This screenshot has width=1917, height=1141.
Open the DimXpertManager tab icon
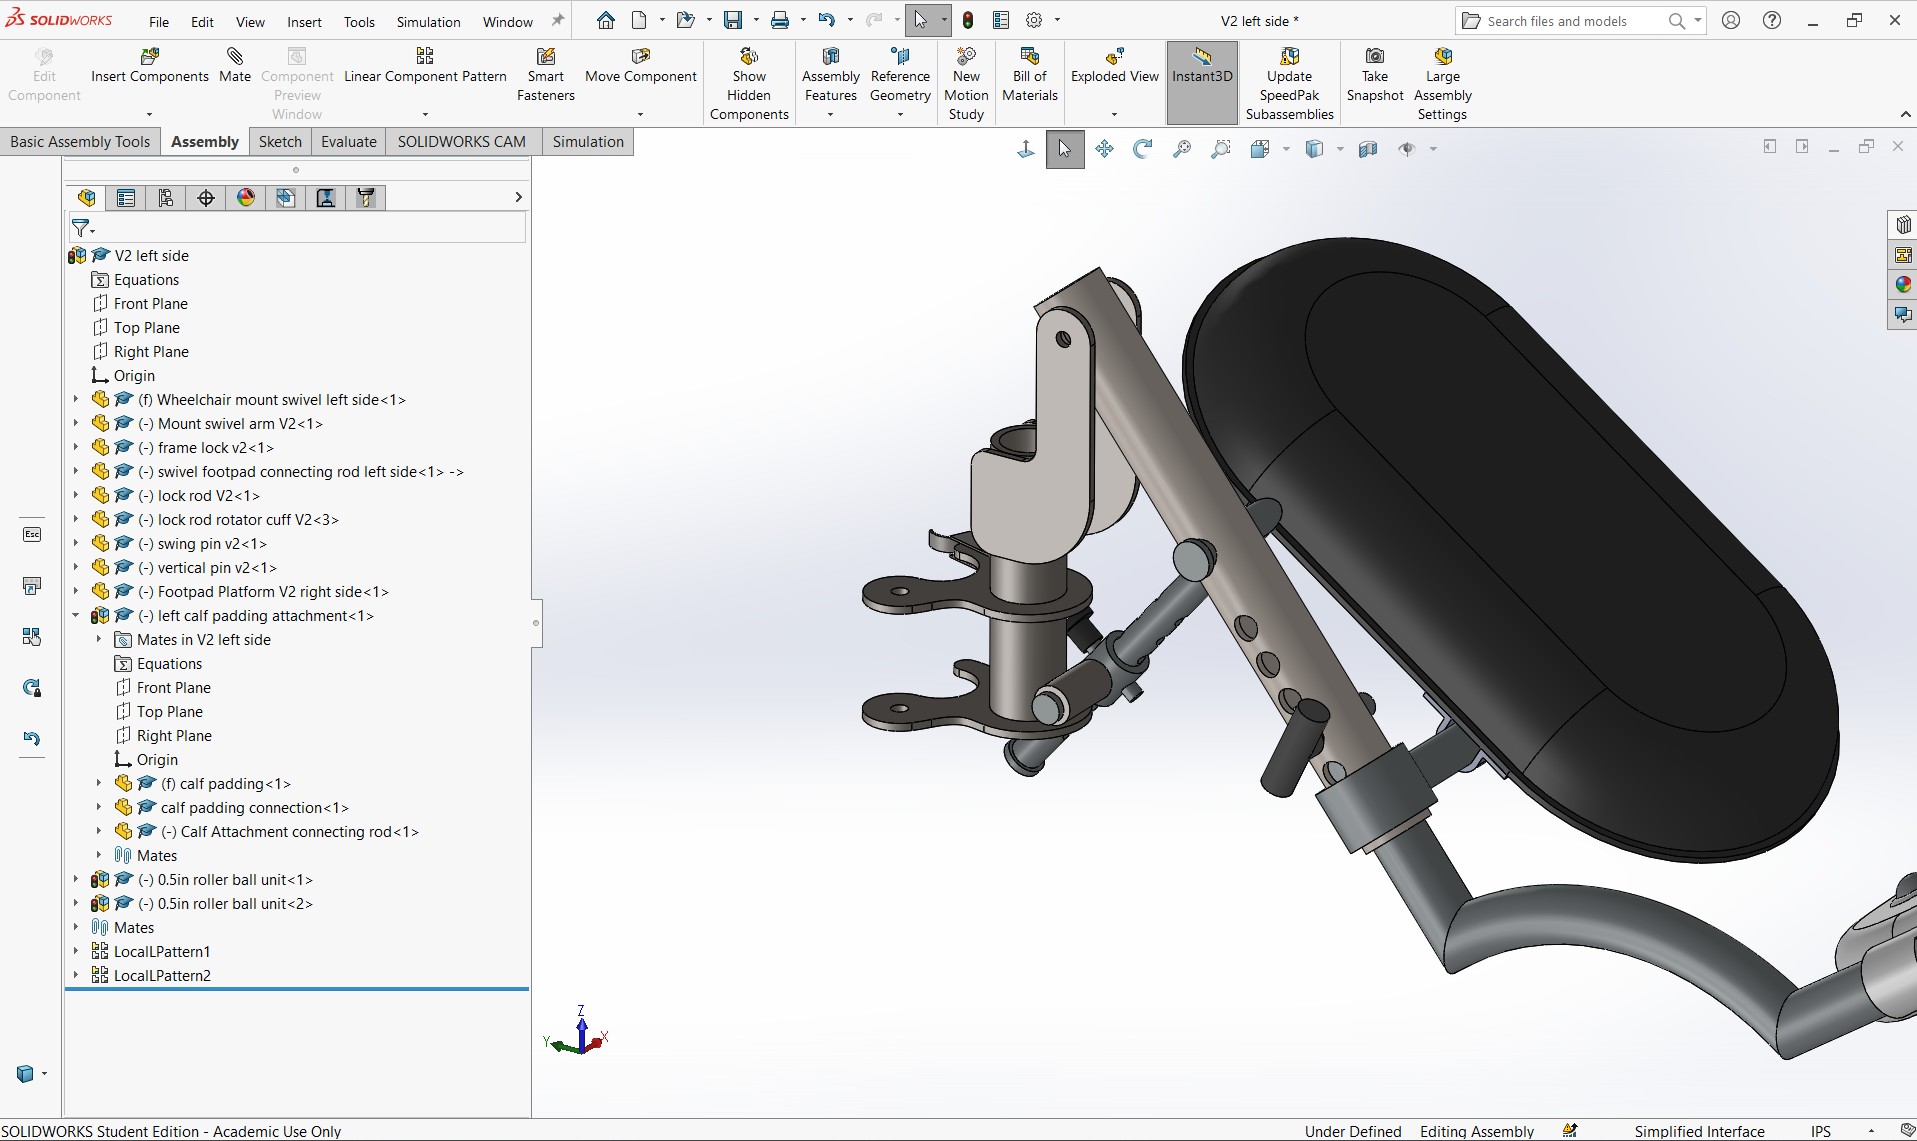(x=206, y=198)
